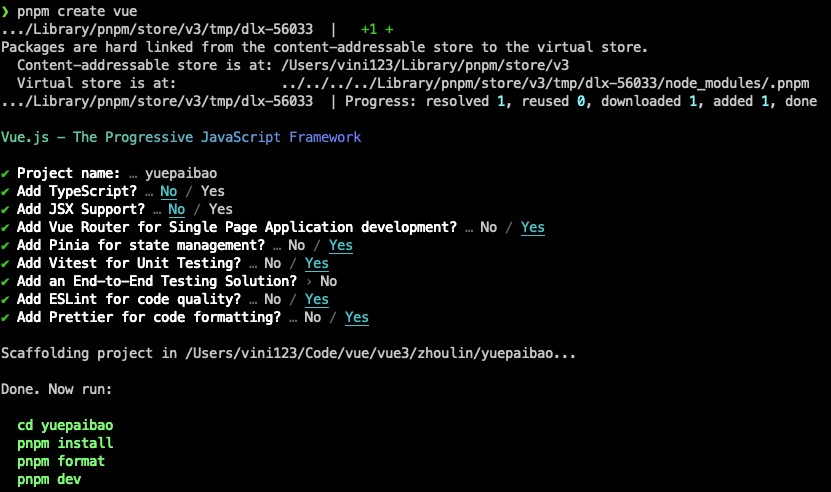Image resolution: width=831 pixels, height=492 pixels.
Task: Click the 'Done. Now run:' text
Action: (x=57, y=390)
